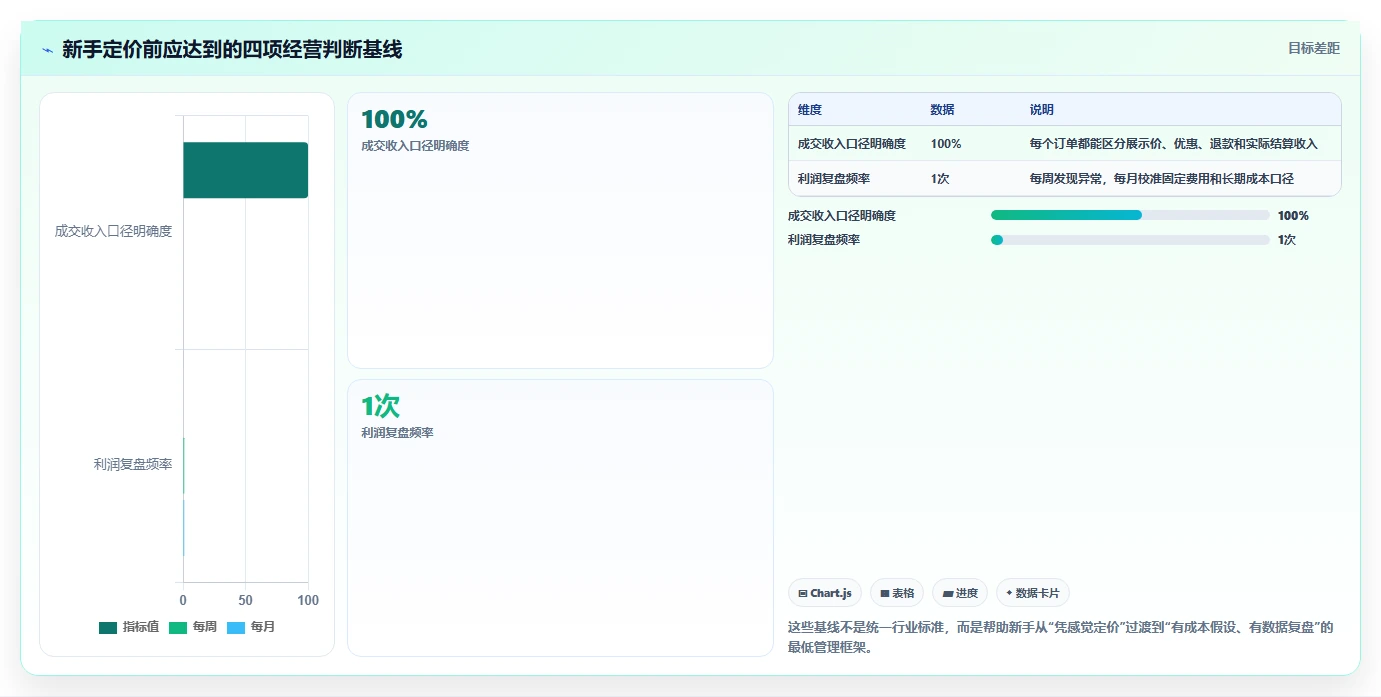The width and height of the screenshot is (1381, 697).
Task: Click table data cell 100%
Action: (x=946, y=144)
